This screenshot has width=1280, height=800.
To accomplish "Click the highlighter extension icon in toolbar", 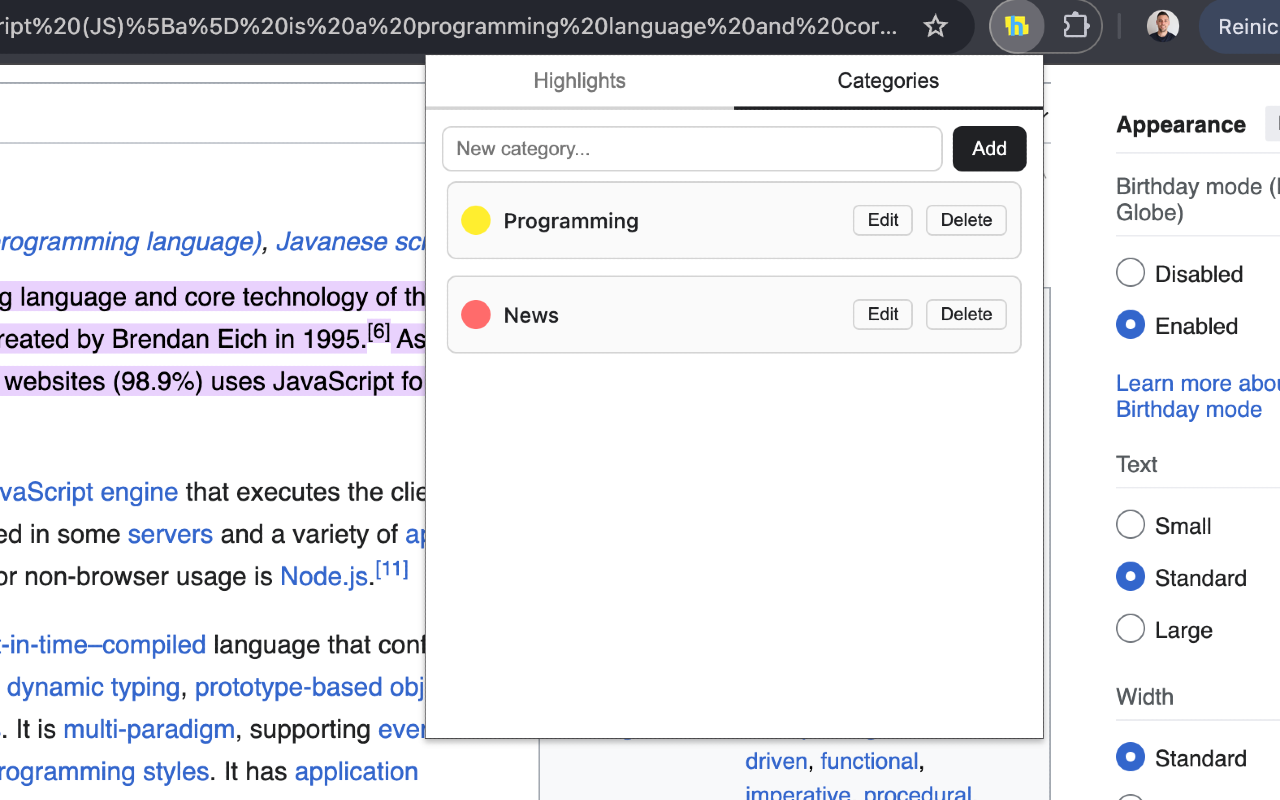I will [x=1016, y=26].
